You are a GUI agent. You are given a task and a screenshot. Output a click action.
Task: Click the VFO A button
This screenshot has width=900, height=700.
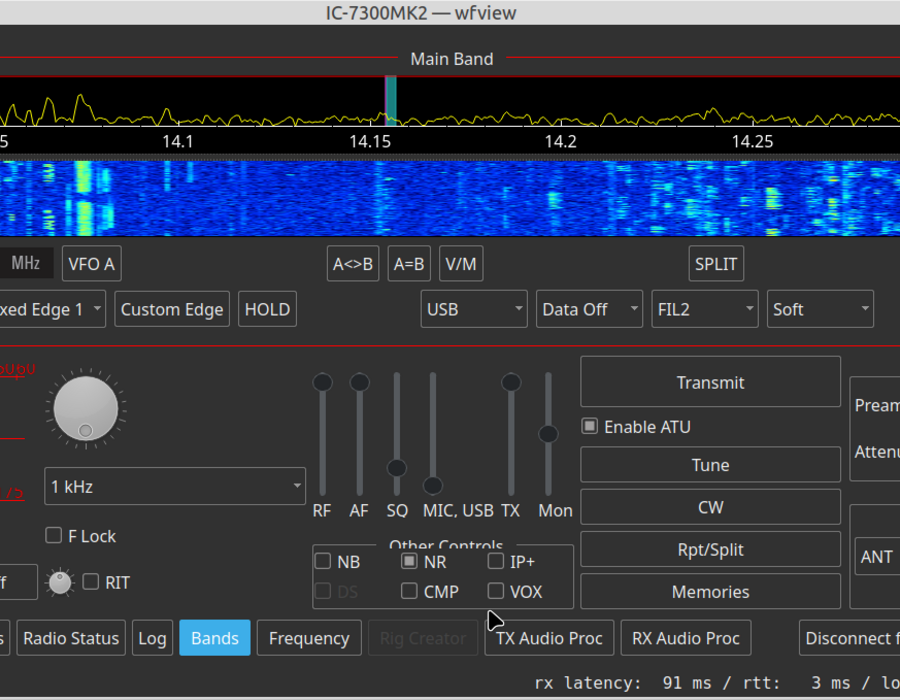[92, 264]
